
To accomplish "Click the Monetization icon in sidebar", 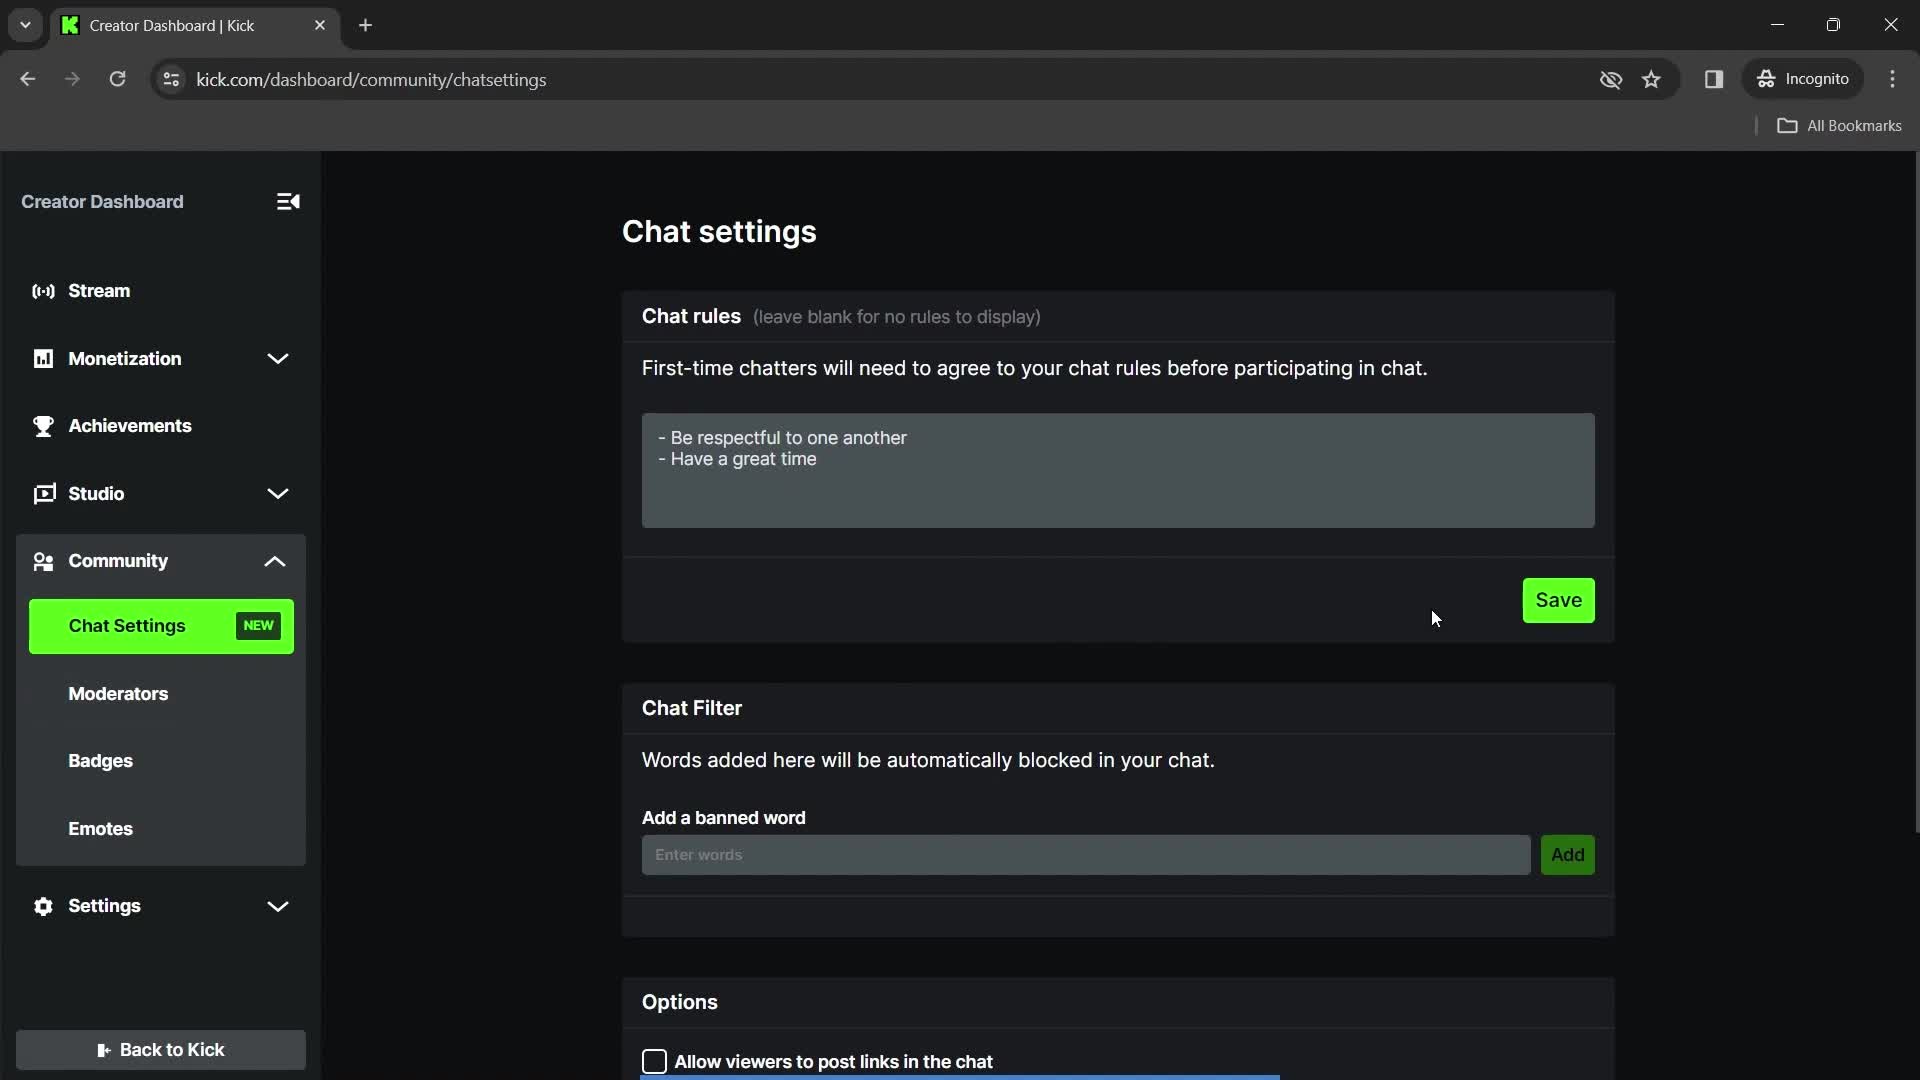I will coord(44,357).
